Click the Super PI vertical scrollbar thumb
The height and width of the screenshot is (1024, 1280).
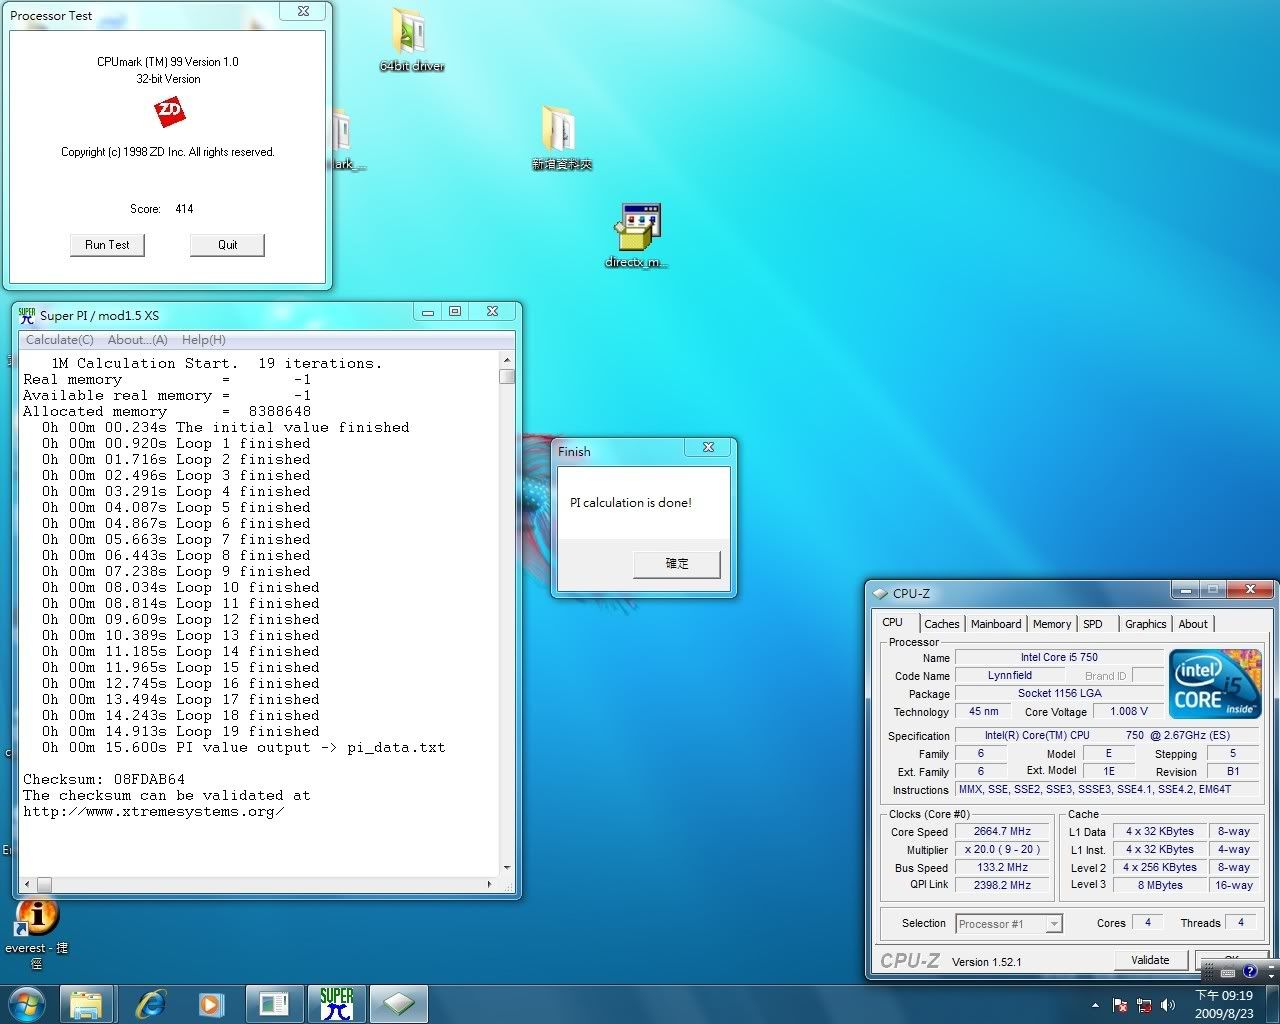(x=507, y=377)
